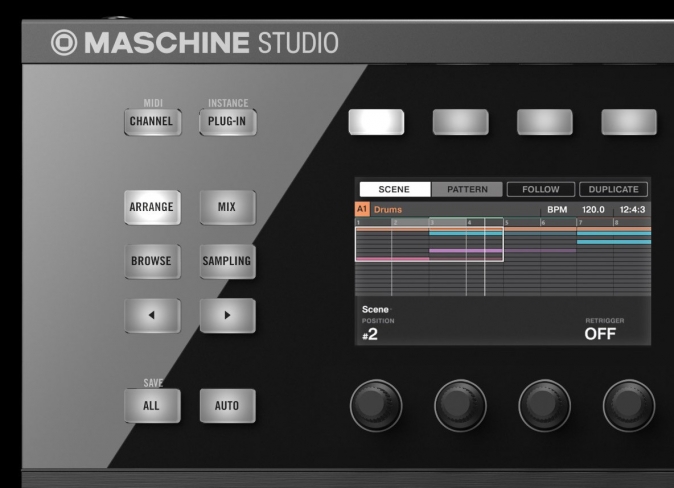
Task: Select the Drums group name
Action: click(x=388, y=210)
